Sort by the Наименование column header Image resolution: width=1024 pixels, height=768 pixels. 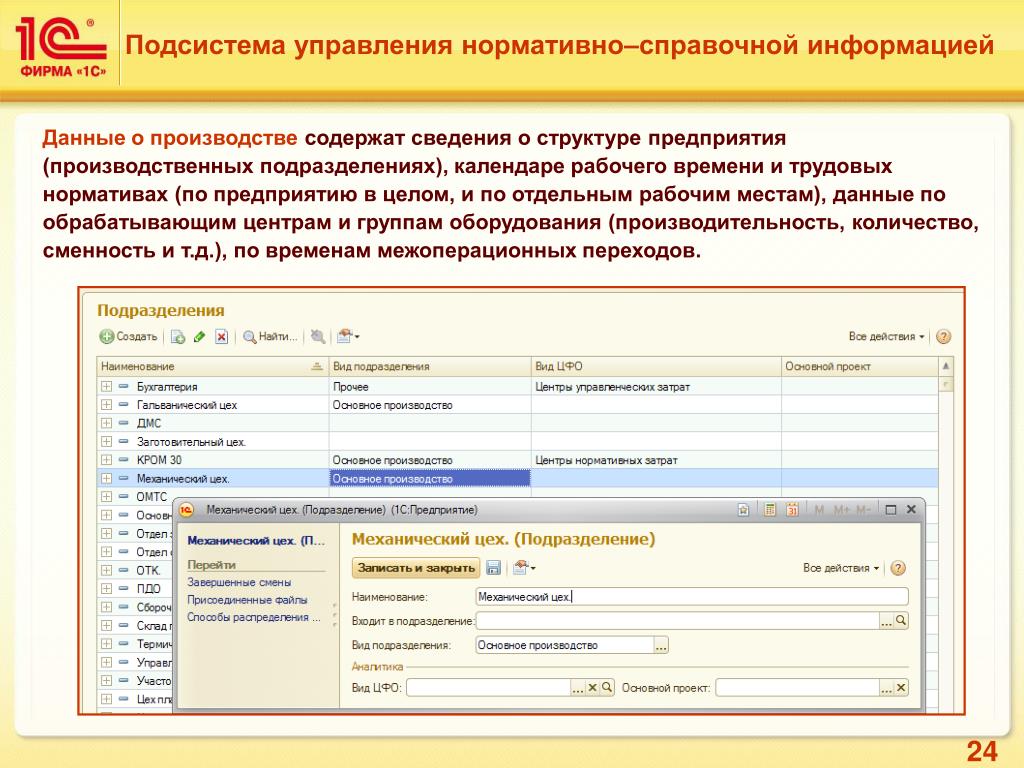[x=212, y=366]
